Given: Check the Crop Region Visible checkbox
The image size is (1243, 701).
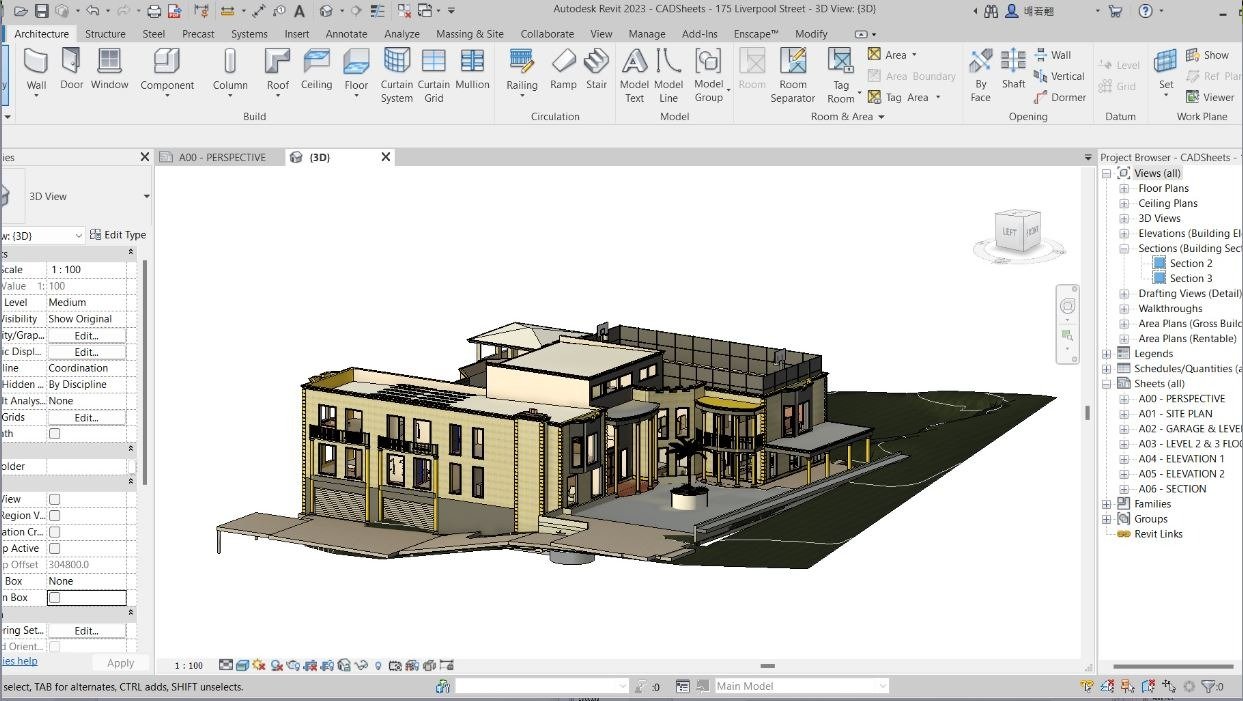Looking at the screenshot, I should click(55, 516).
